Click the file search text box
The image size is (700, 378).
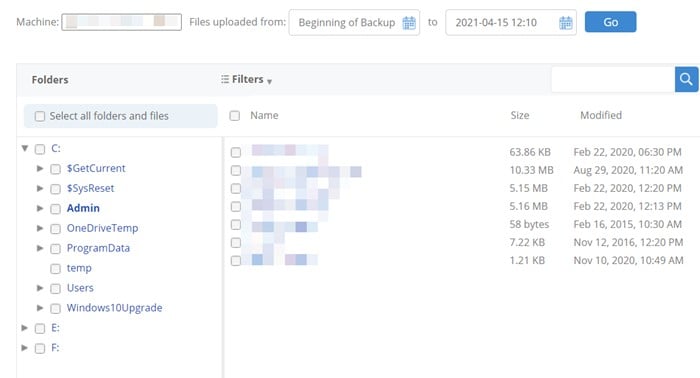(x=613, y=79)
